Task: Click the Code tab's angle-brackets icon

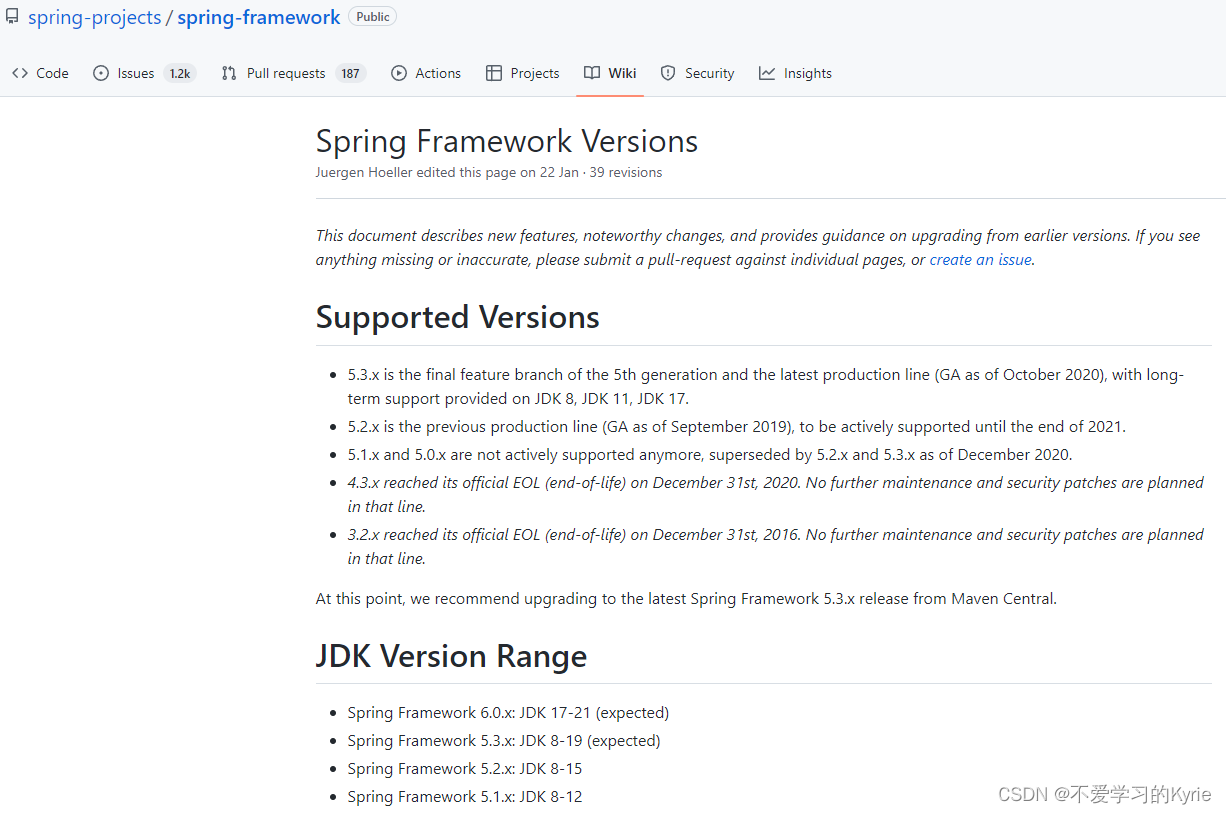Action: tap(20, 72)
